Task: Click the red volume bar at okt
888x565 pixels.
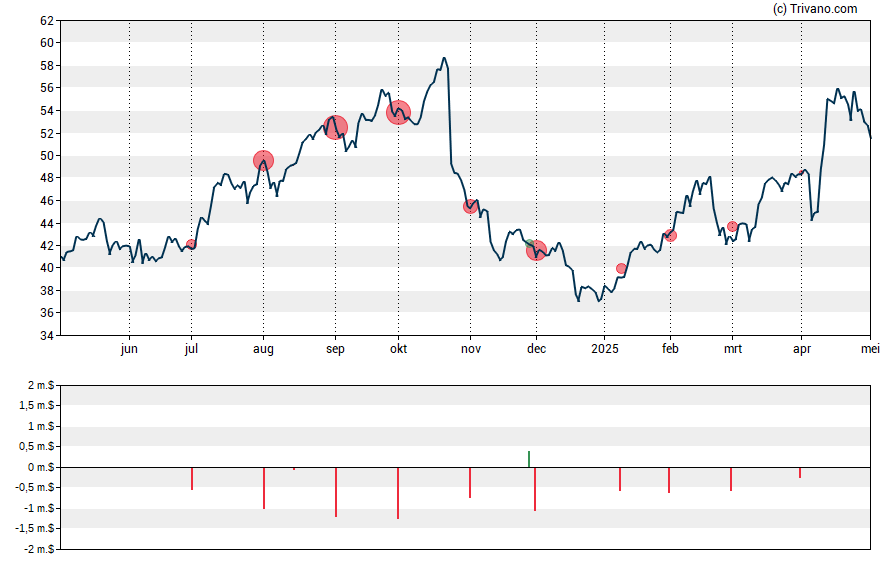Action: pyautogui.click(x=398, y=493)
